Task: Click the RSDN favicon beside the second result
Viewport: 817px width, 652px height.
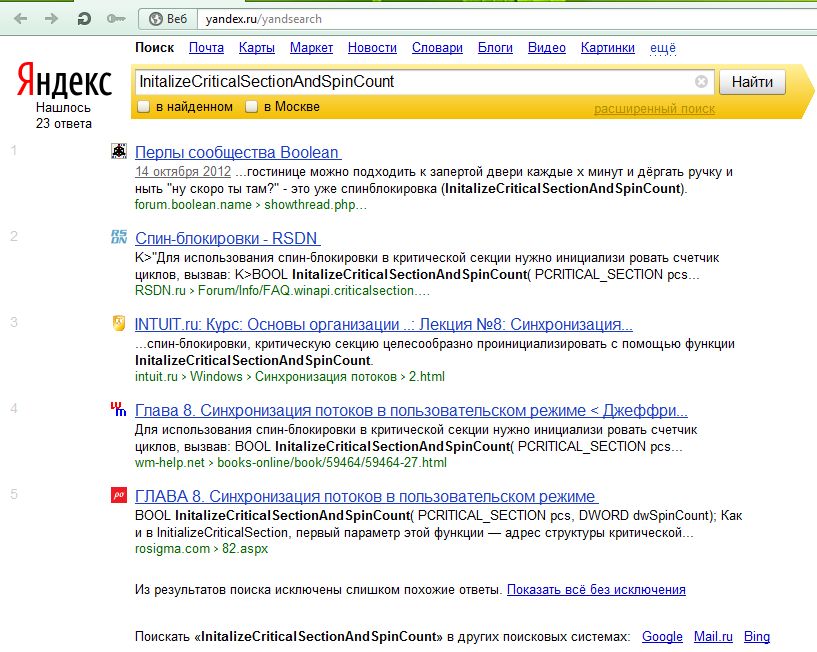Action: (x=119, y=237)
